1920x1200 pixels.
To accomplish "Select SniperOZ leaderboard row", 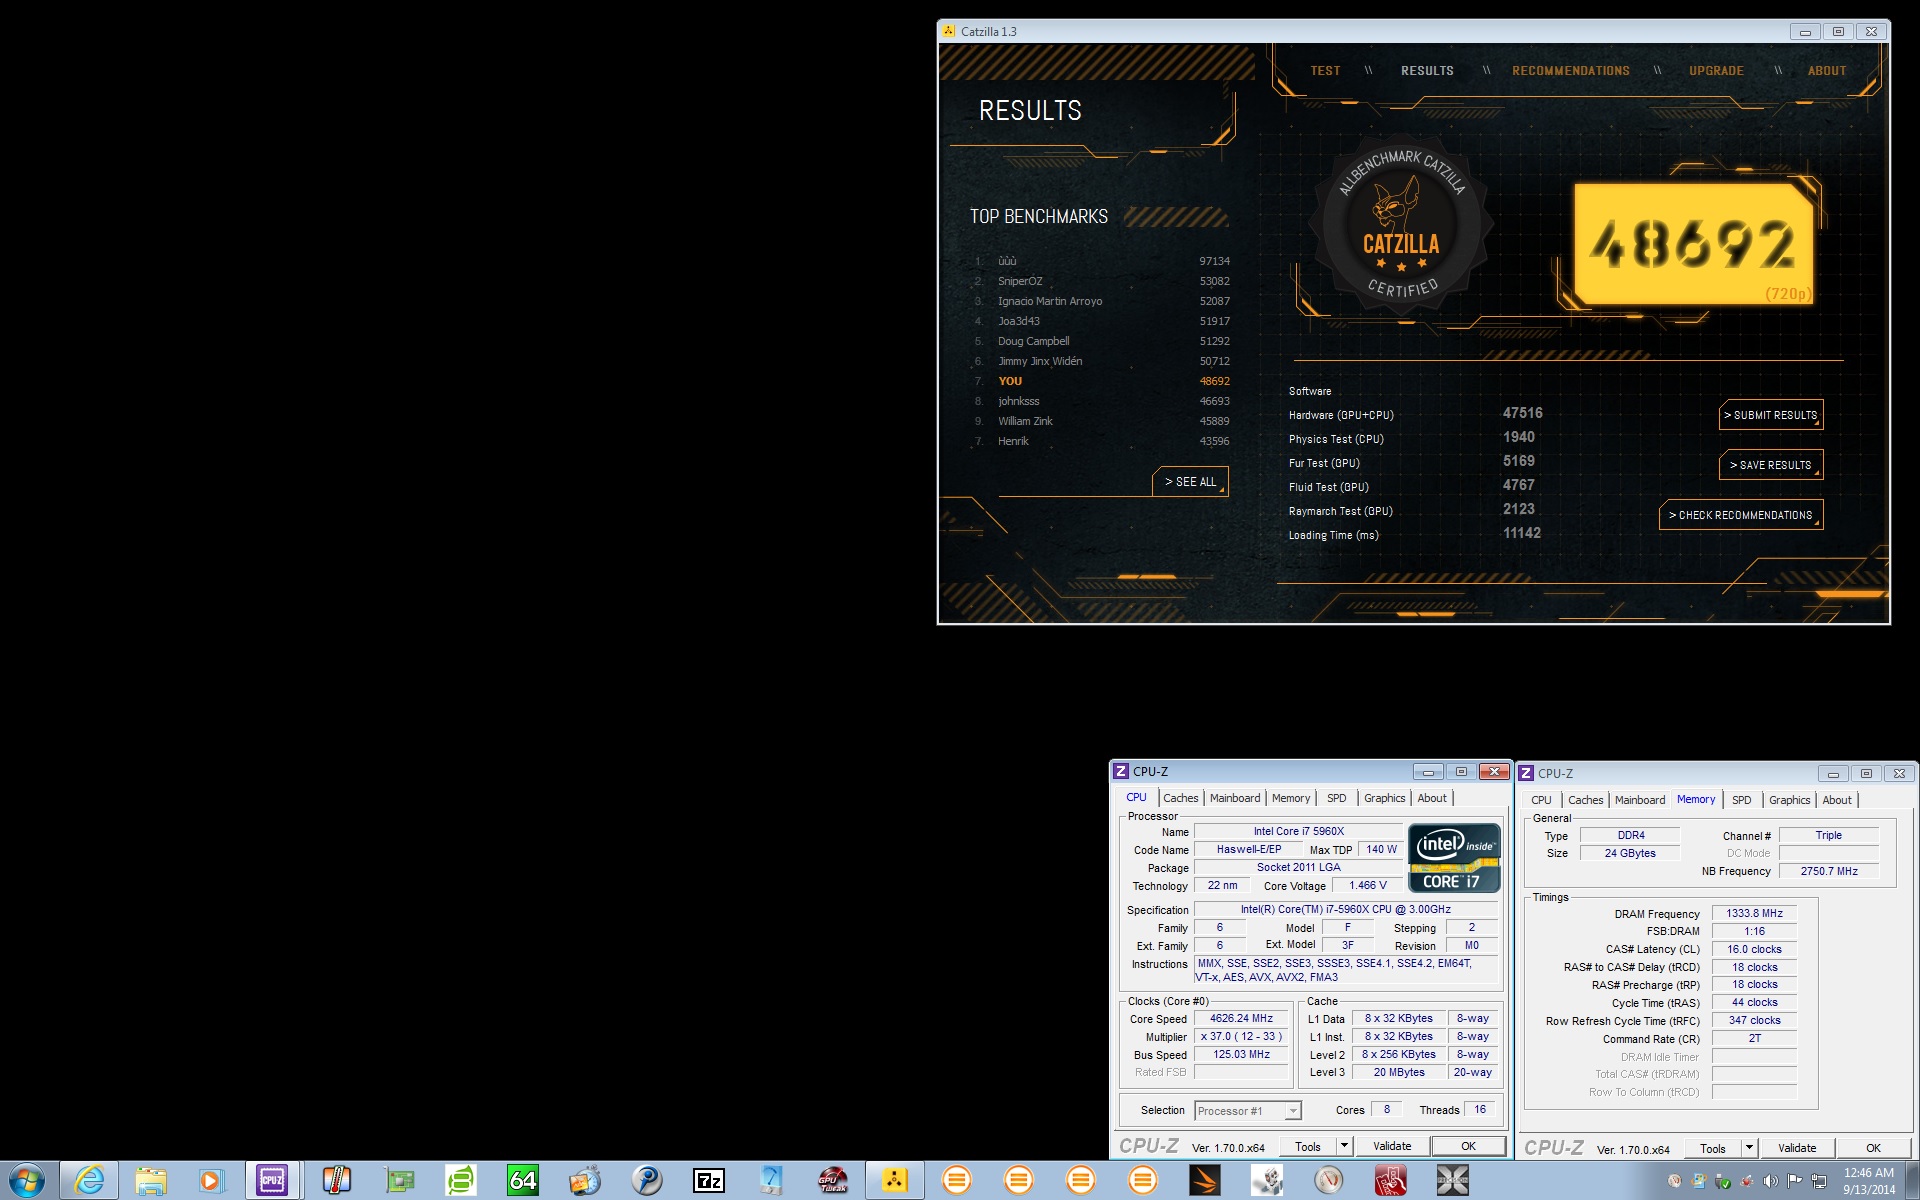I will [x=1102, y=281].
